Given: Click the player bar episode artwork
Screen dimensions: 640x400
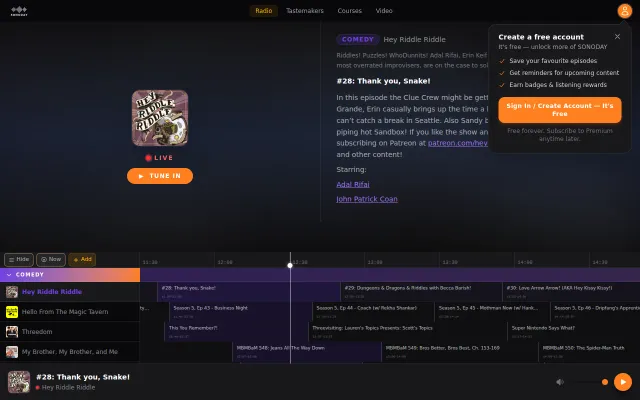Looking at the screenshot, I should click(x=19, y=382).
